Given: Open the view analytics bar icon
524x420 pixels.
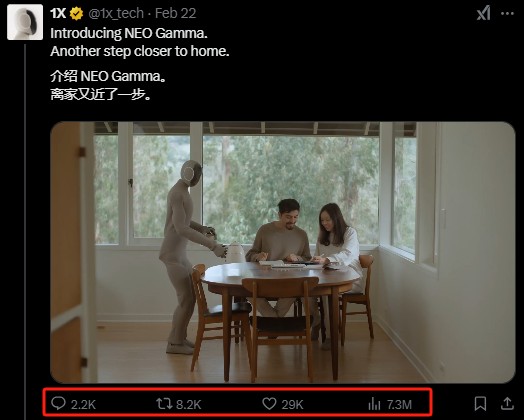Looking at the screenshot, I should click(374, 404).
